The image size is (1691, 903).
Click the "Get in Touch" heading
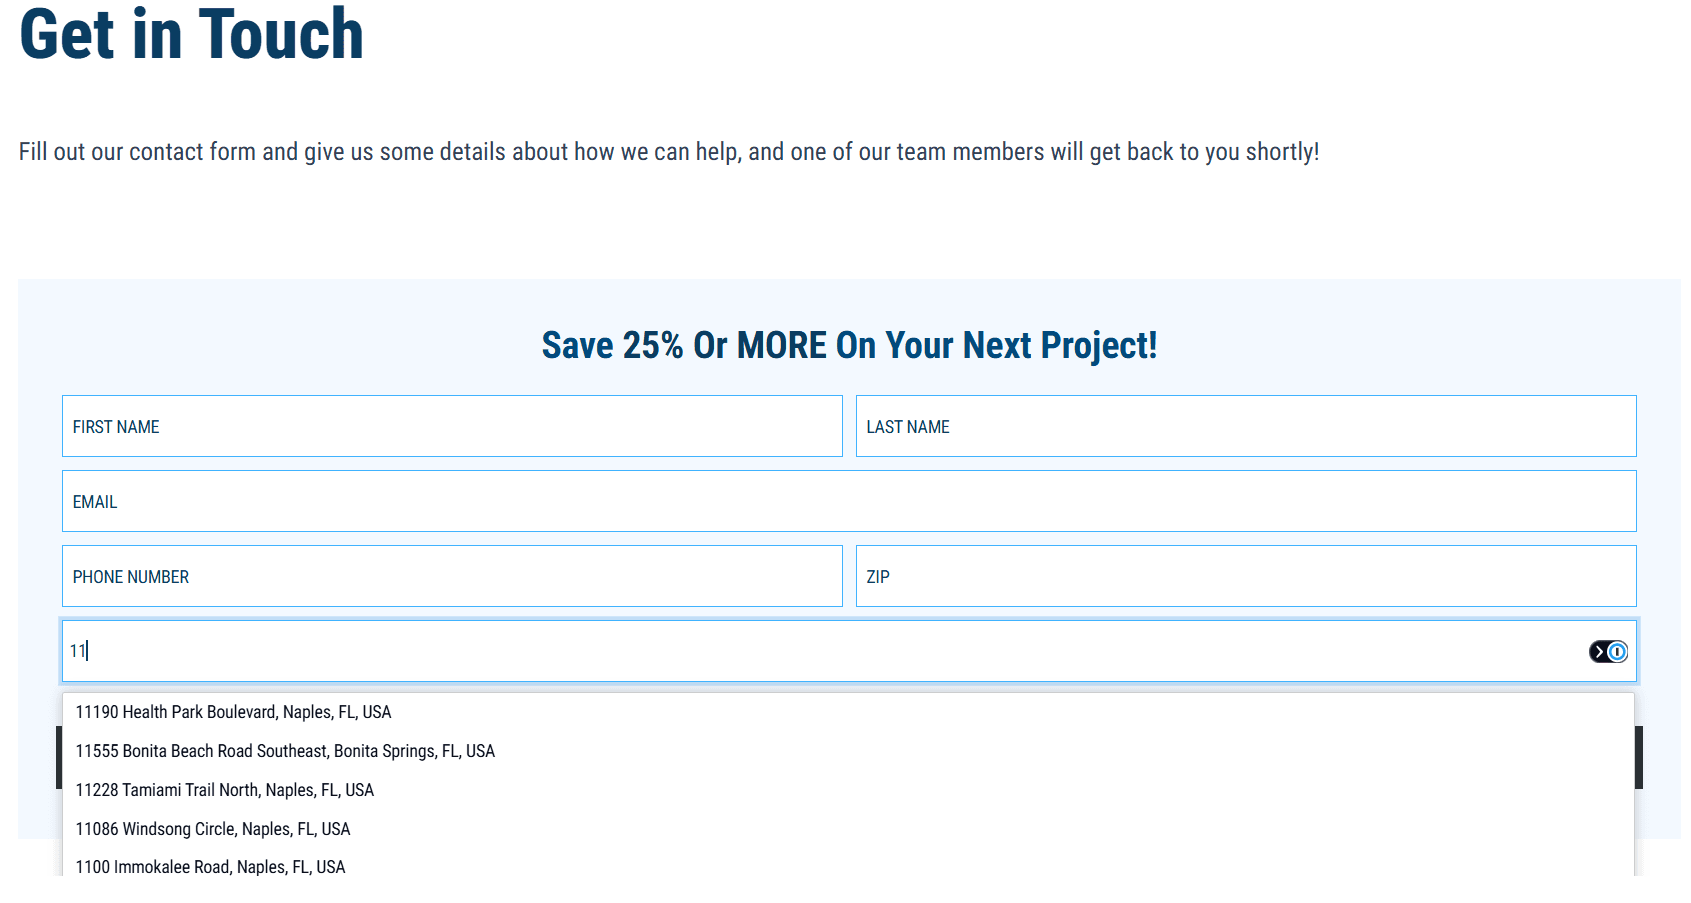191,35
